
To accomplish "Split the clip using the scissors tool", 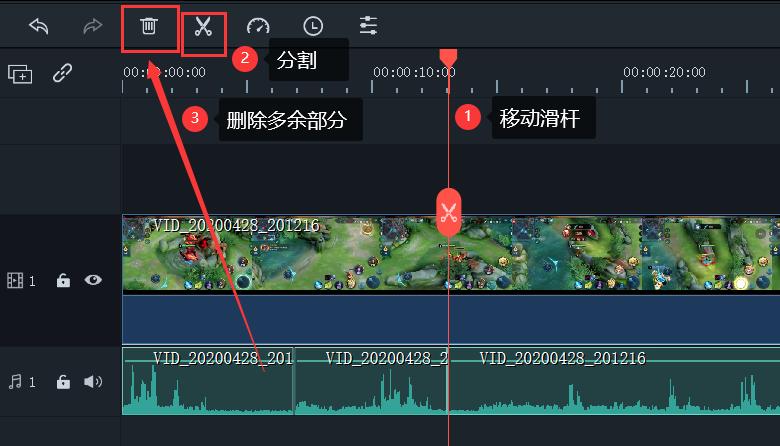I will [x=203, y=27].
